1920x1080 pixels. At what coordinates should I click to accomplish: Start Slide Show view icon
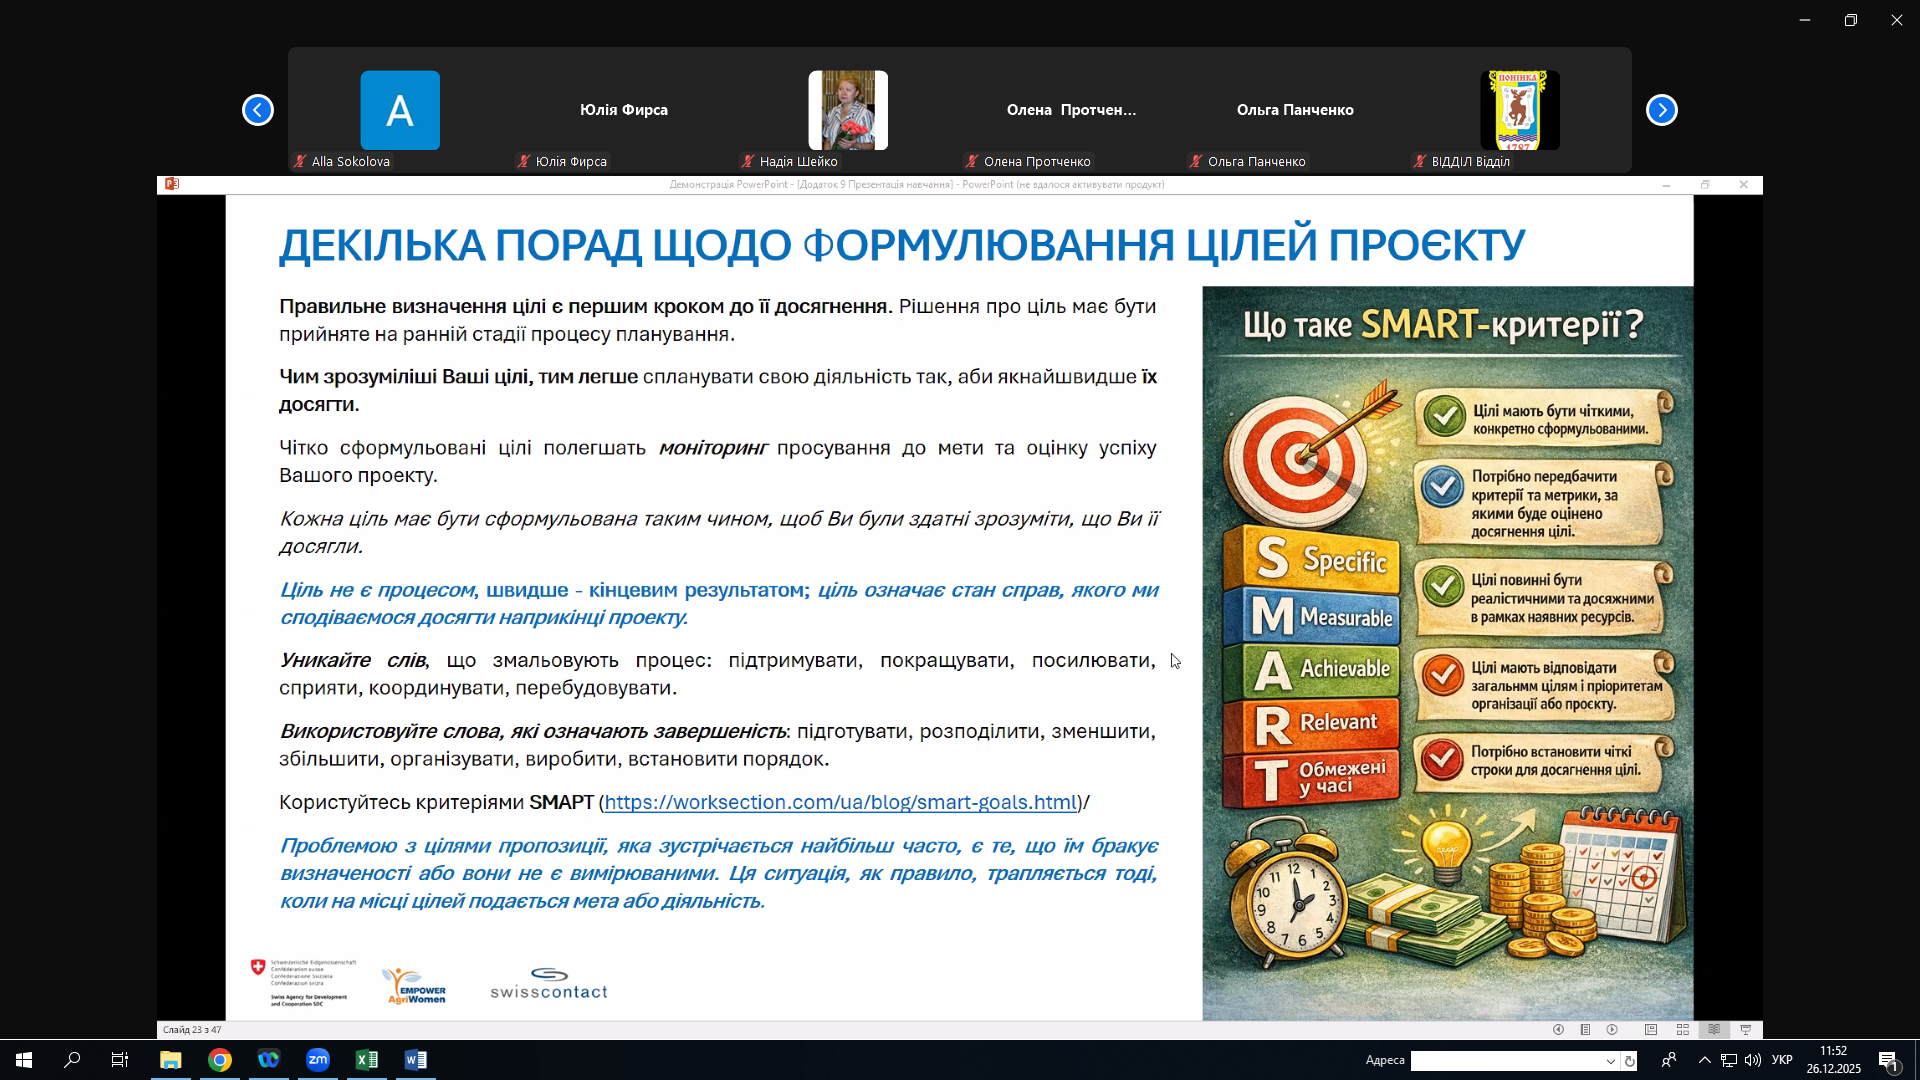(1746, 1030)
